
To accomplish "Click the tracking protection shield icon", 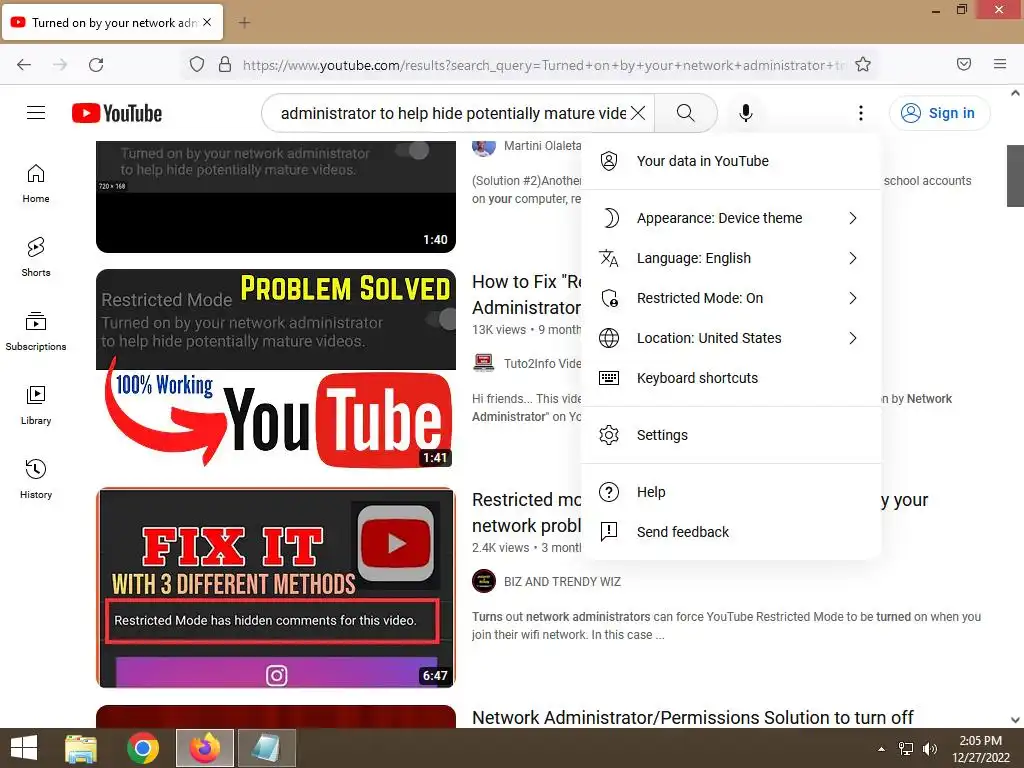I will tap(197, 65).
